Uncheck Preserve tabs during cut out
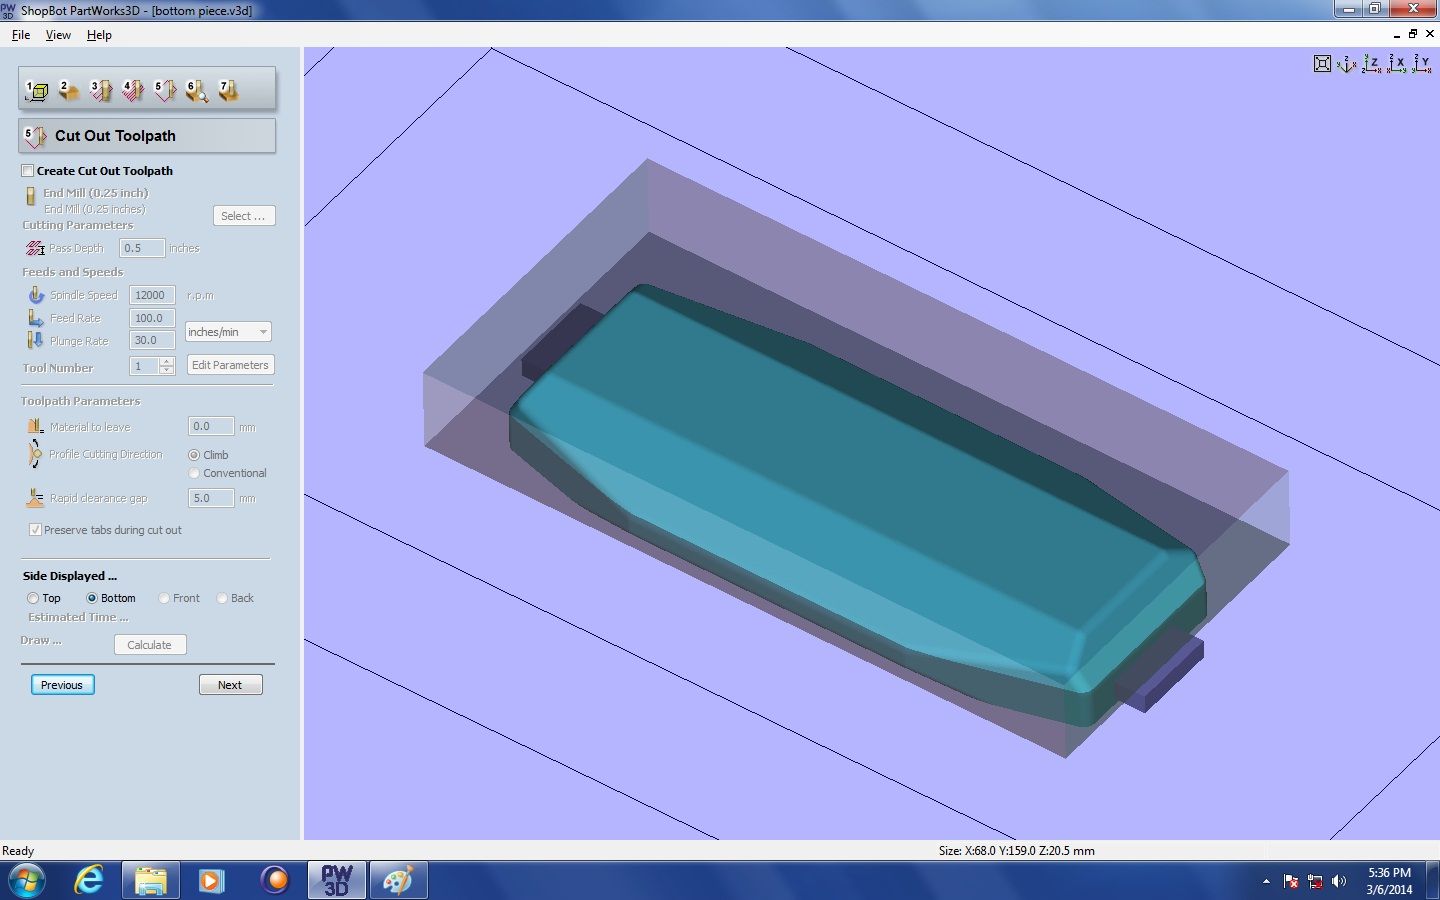The image size is (1440, 900). coord(36,530)
